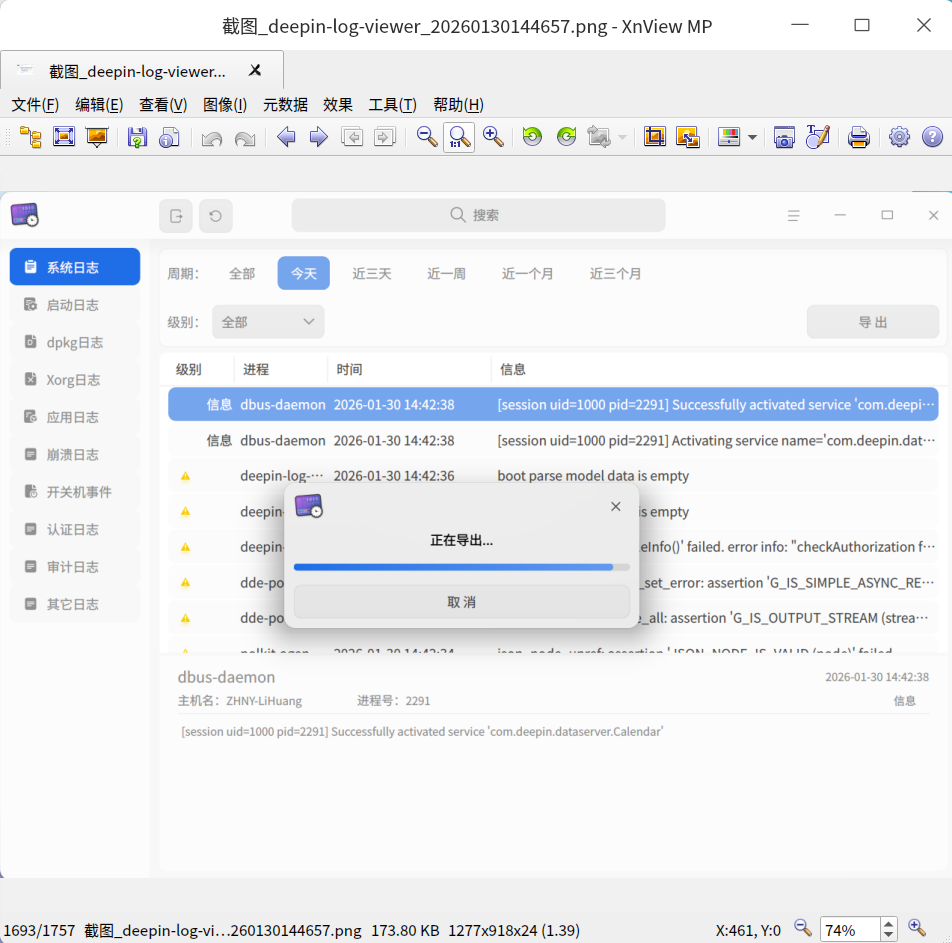Viewport: 952px width, 943px height.
Task: Go to previous file with blue left arrow
Action: [x=286, y=137]
